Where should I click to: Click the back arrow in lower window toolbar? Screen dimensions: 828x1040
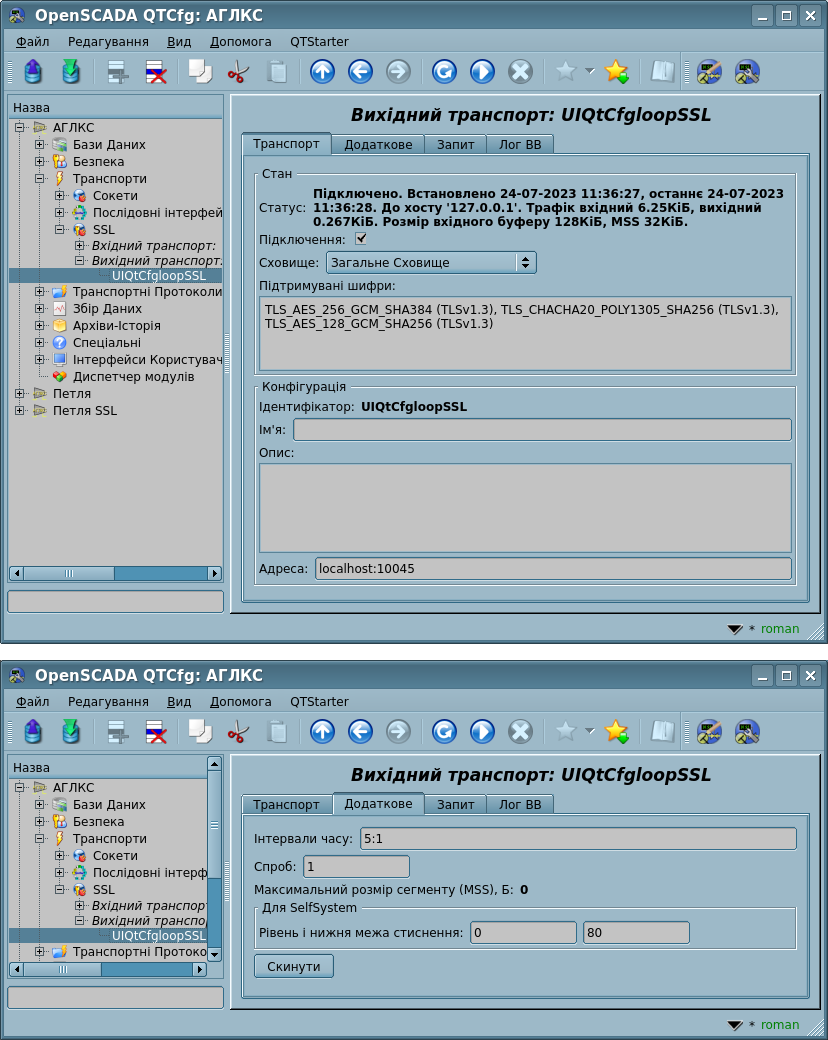pyautogui.click(x=360, y=732)
